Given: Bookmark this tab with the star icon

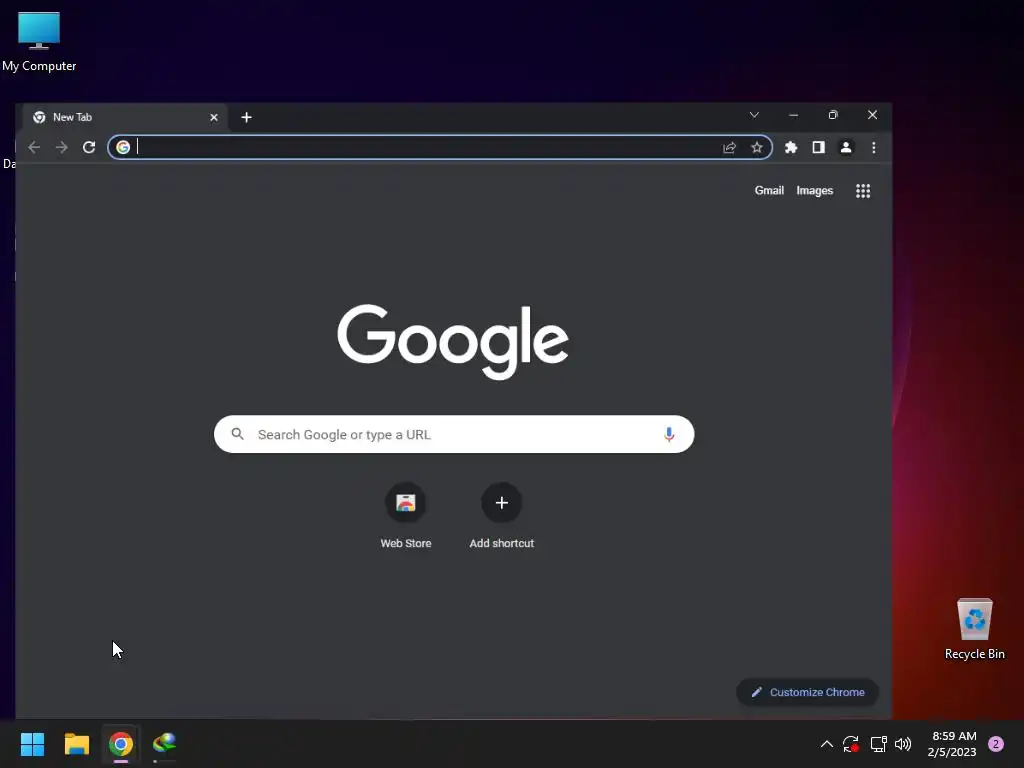Looking at the screenshot, I should [x=757, y=148].
